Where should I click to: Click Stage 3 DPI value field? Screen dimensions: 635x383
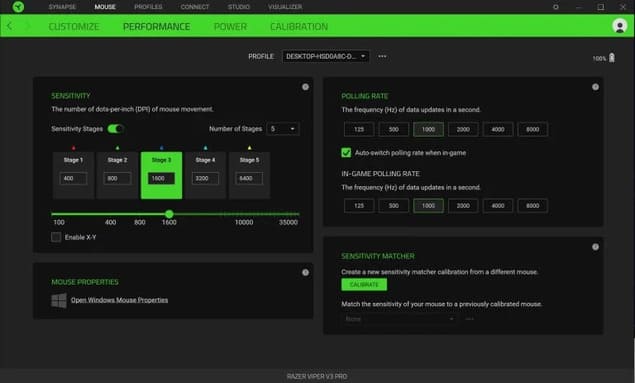coord(161,179)
